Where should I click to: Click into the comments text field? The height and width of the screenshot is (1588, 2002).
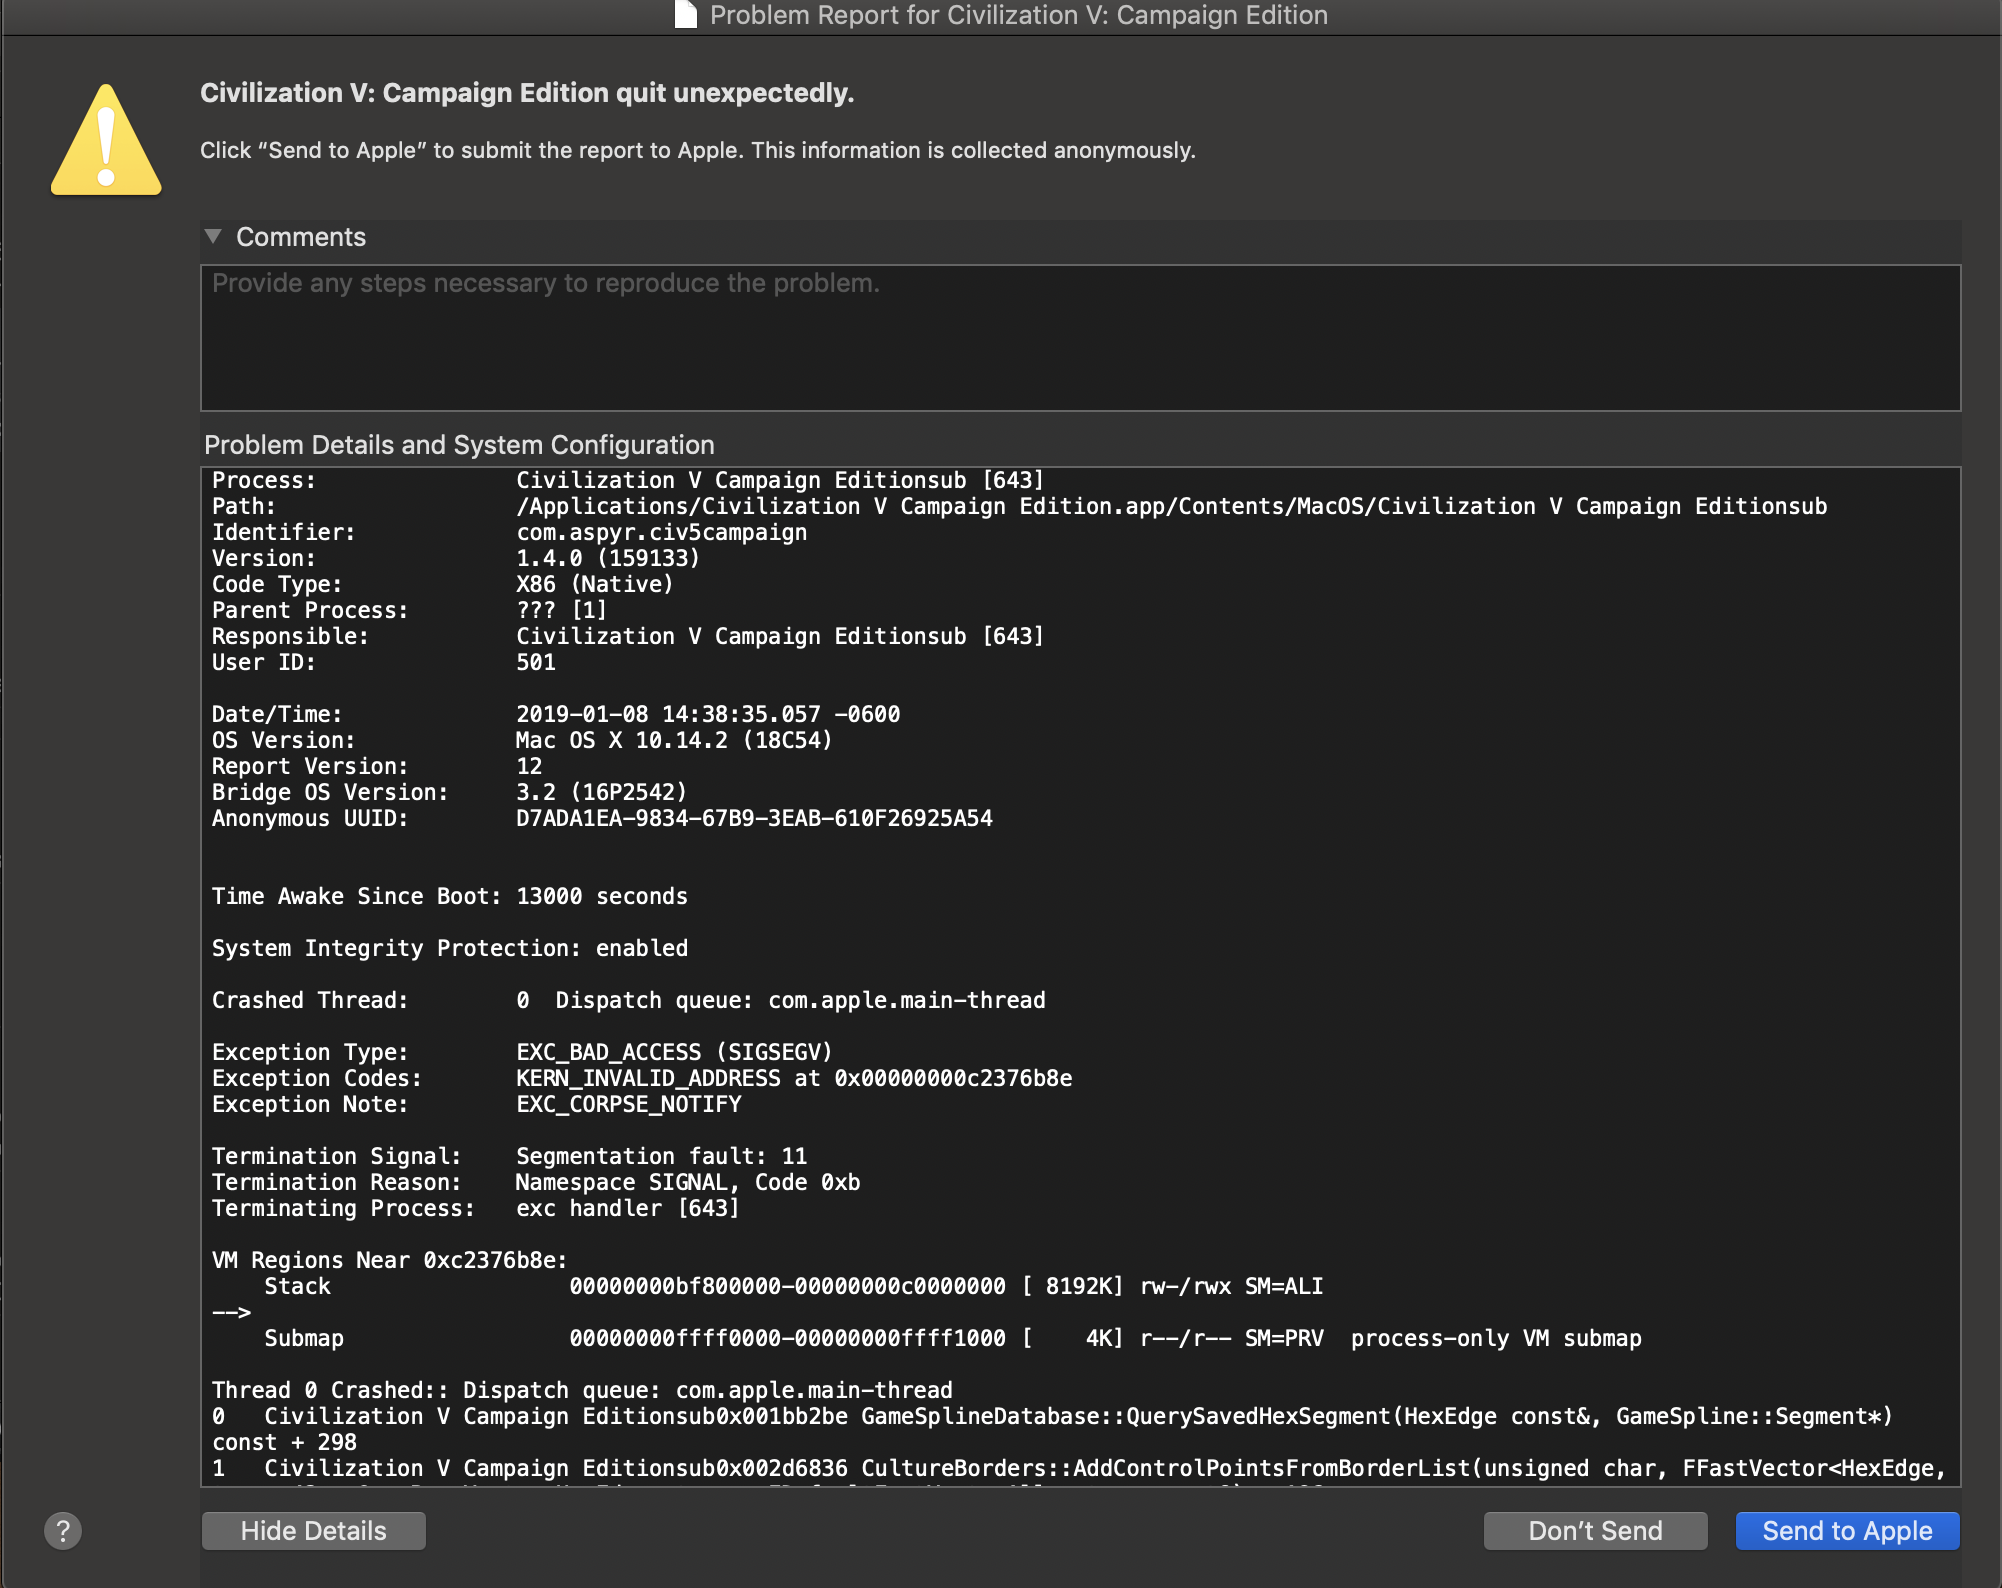click(x=1080, y=338)
